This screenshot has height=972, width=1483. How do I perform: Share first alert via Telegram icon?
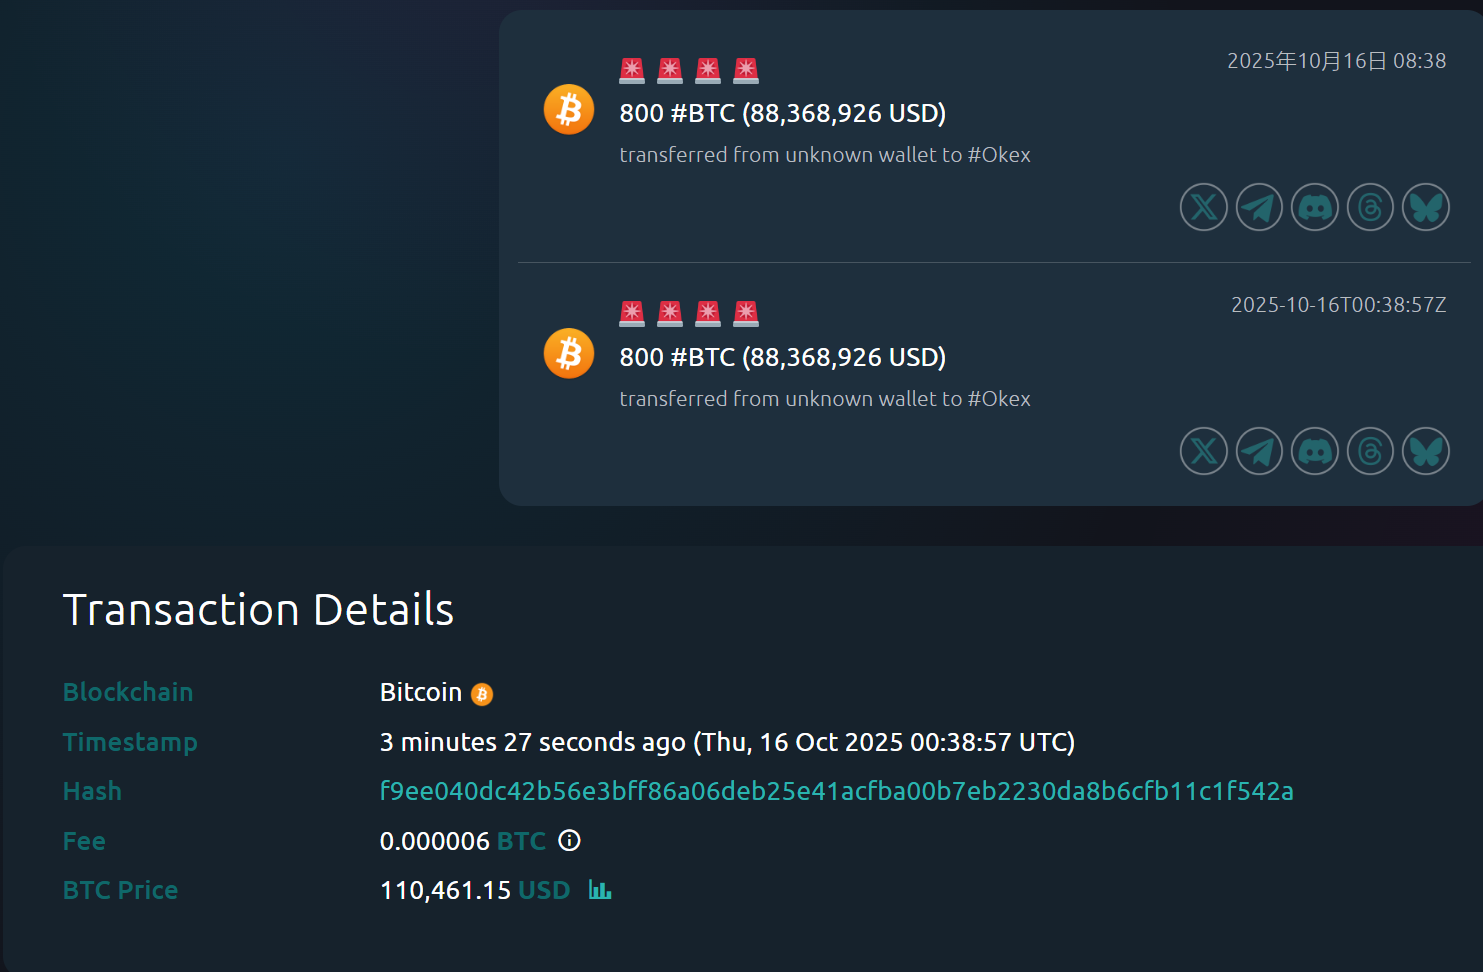[x=1259, y=207]
